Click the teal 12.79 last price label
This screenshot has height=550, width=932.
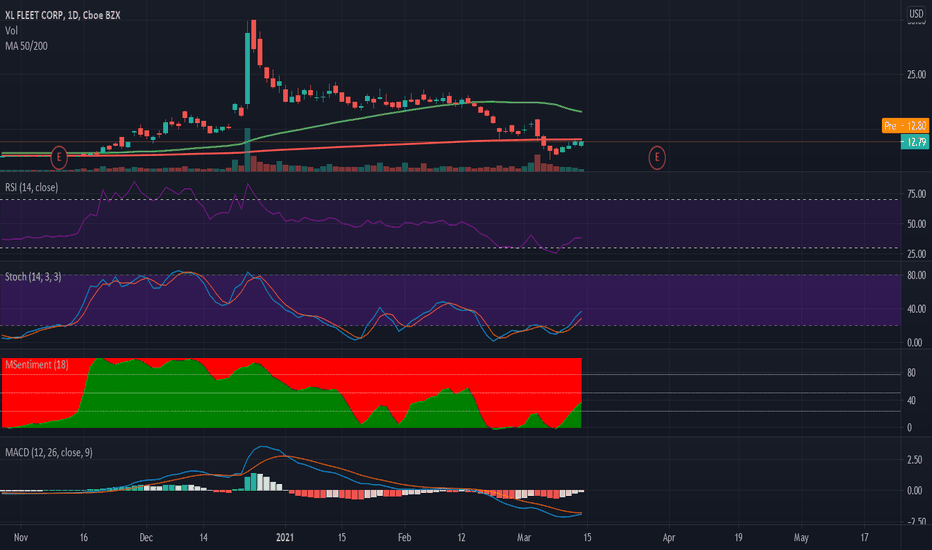coord(914,142)
